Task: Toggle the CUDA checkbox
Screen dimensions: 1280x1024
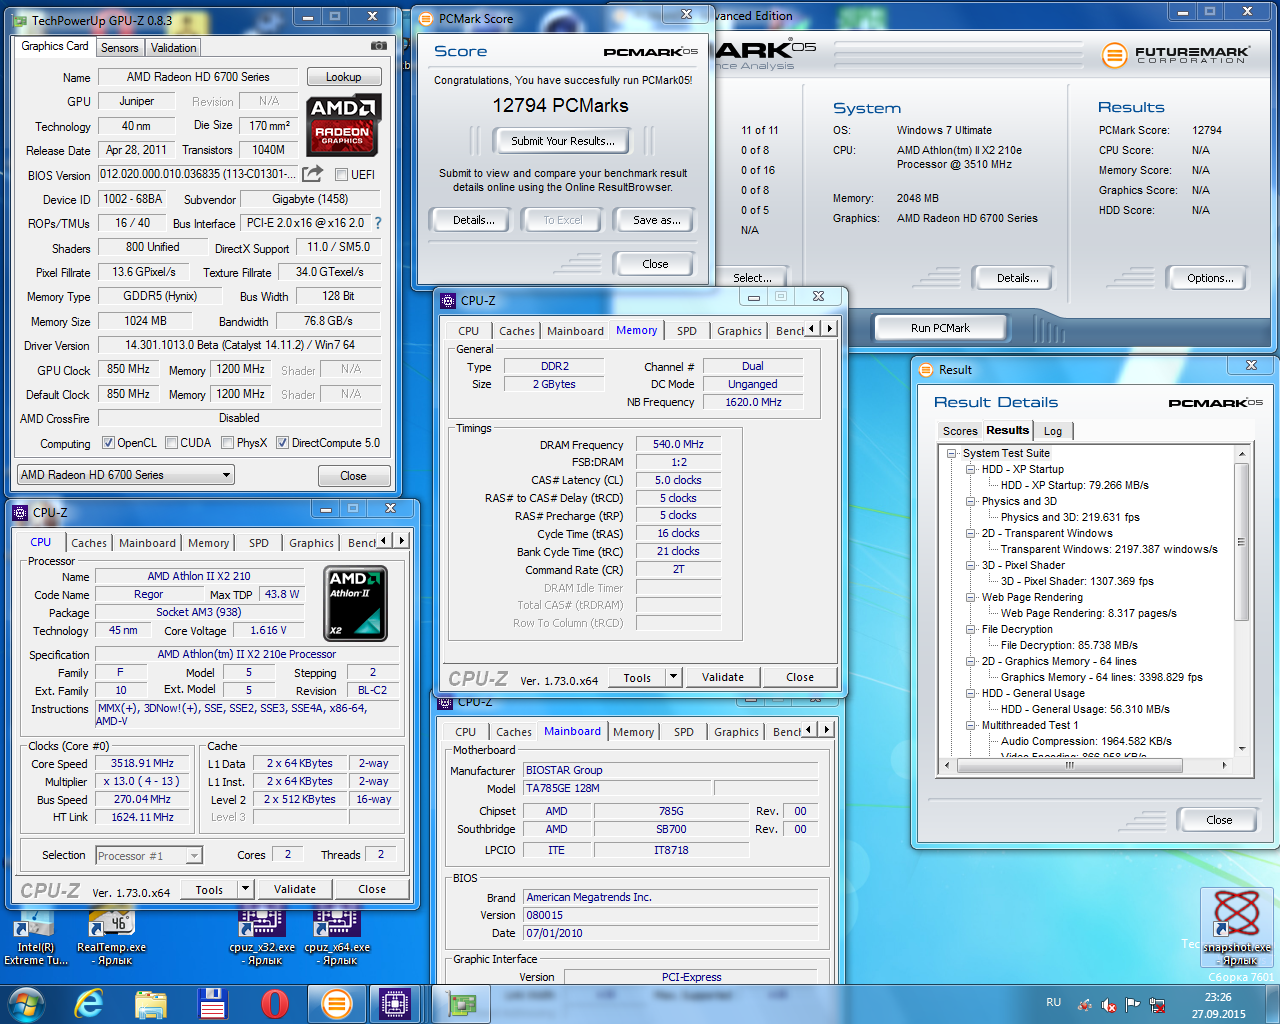Action: pos(171,442)
